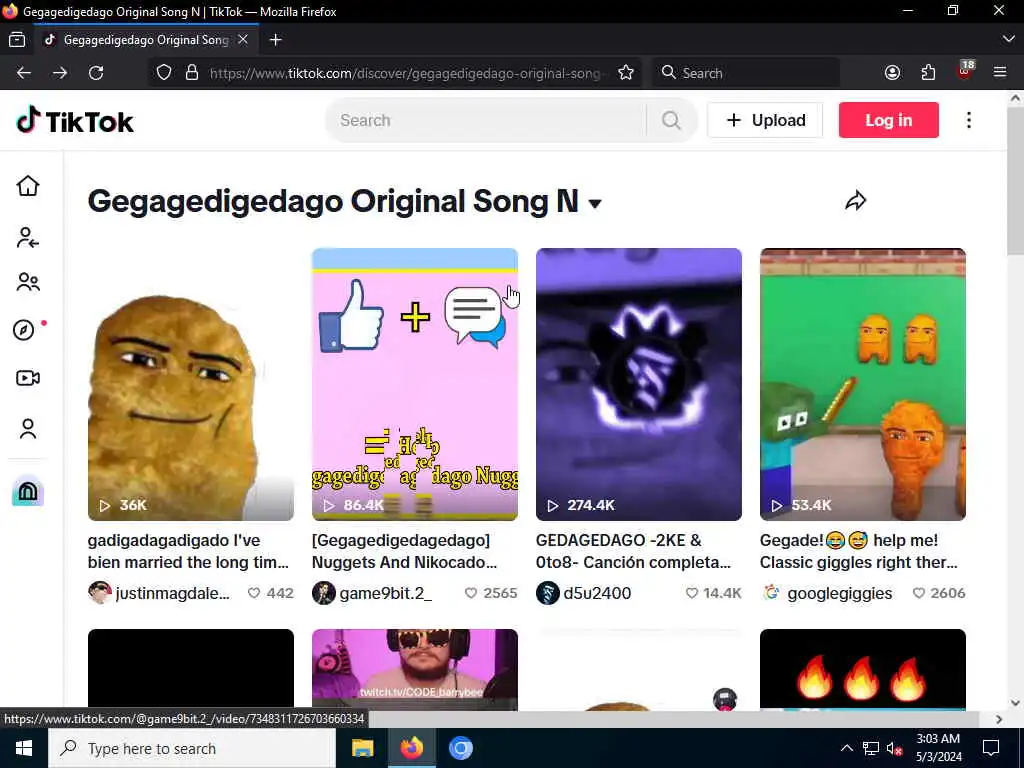Like the justinmagdale video heart 442
Viewport: 1024px width, 768px height.
pos(254,593)
